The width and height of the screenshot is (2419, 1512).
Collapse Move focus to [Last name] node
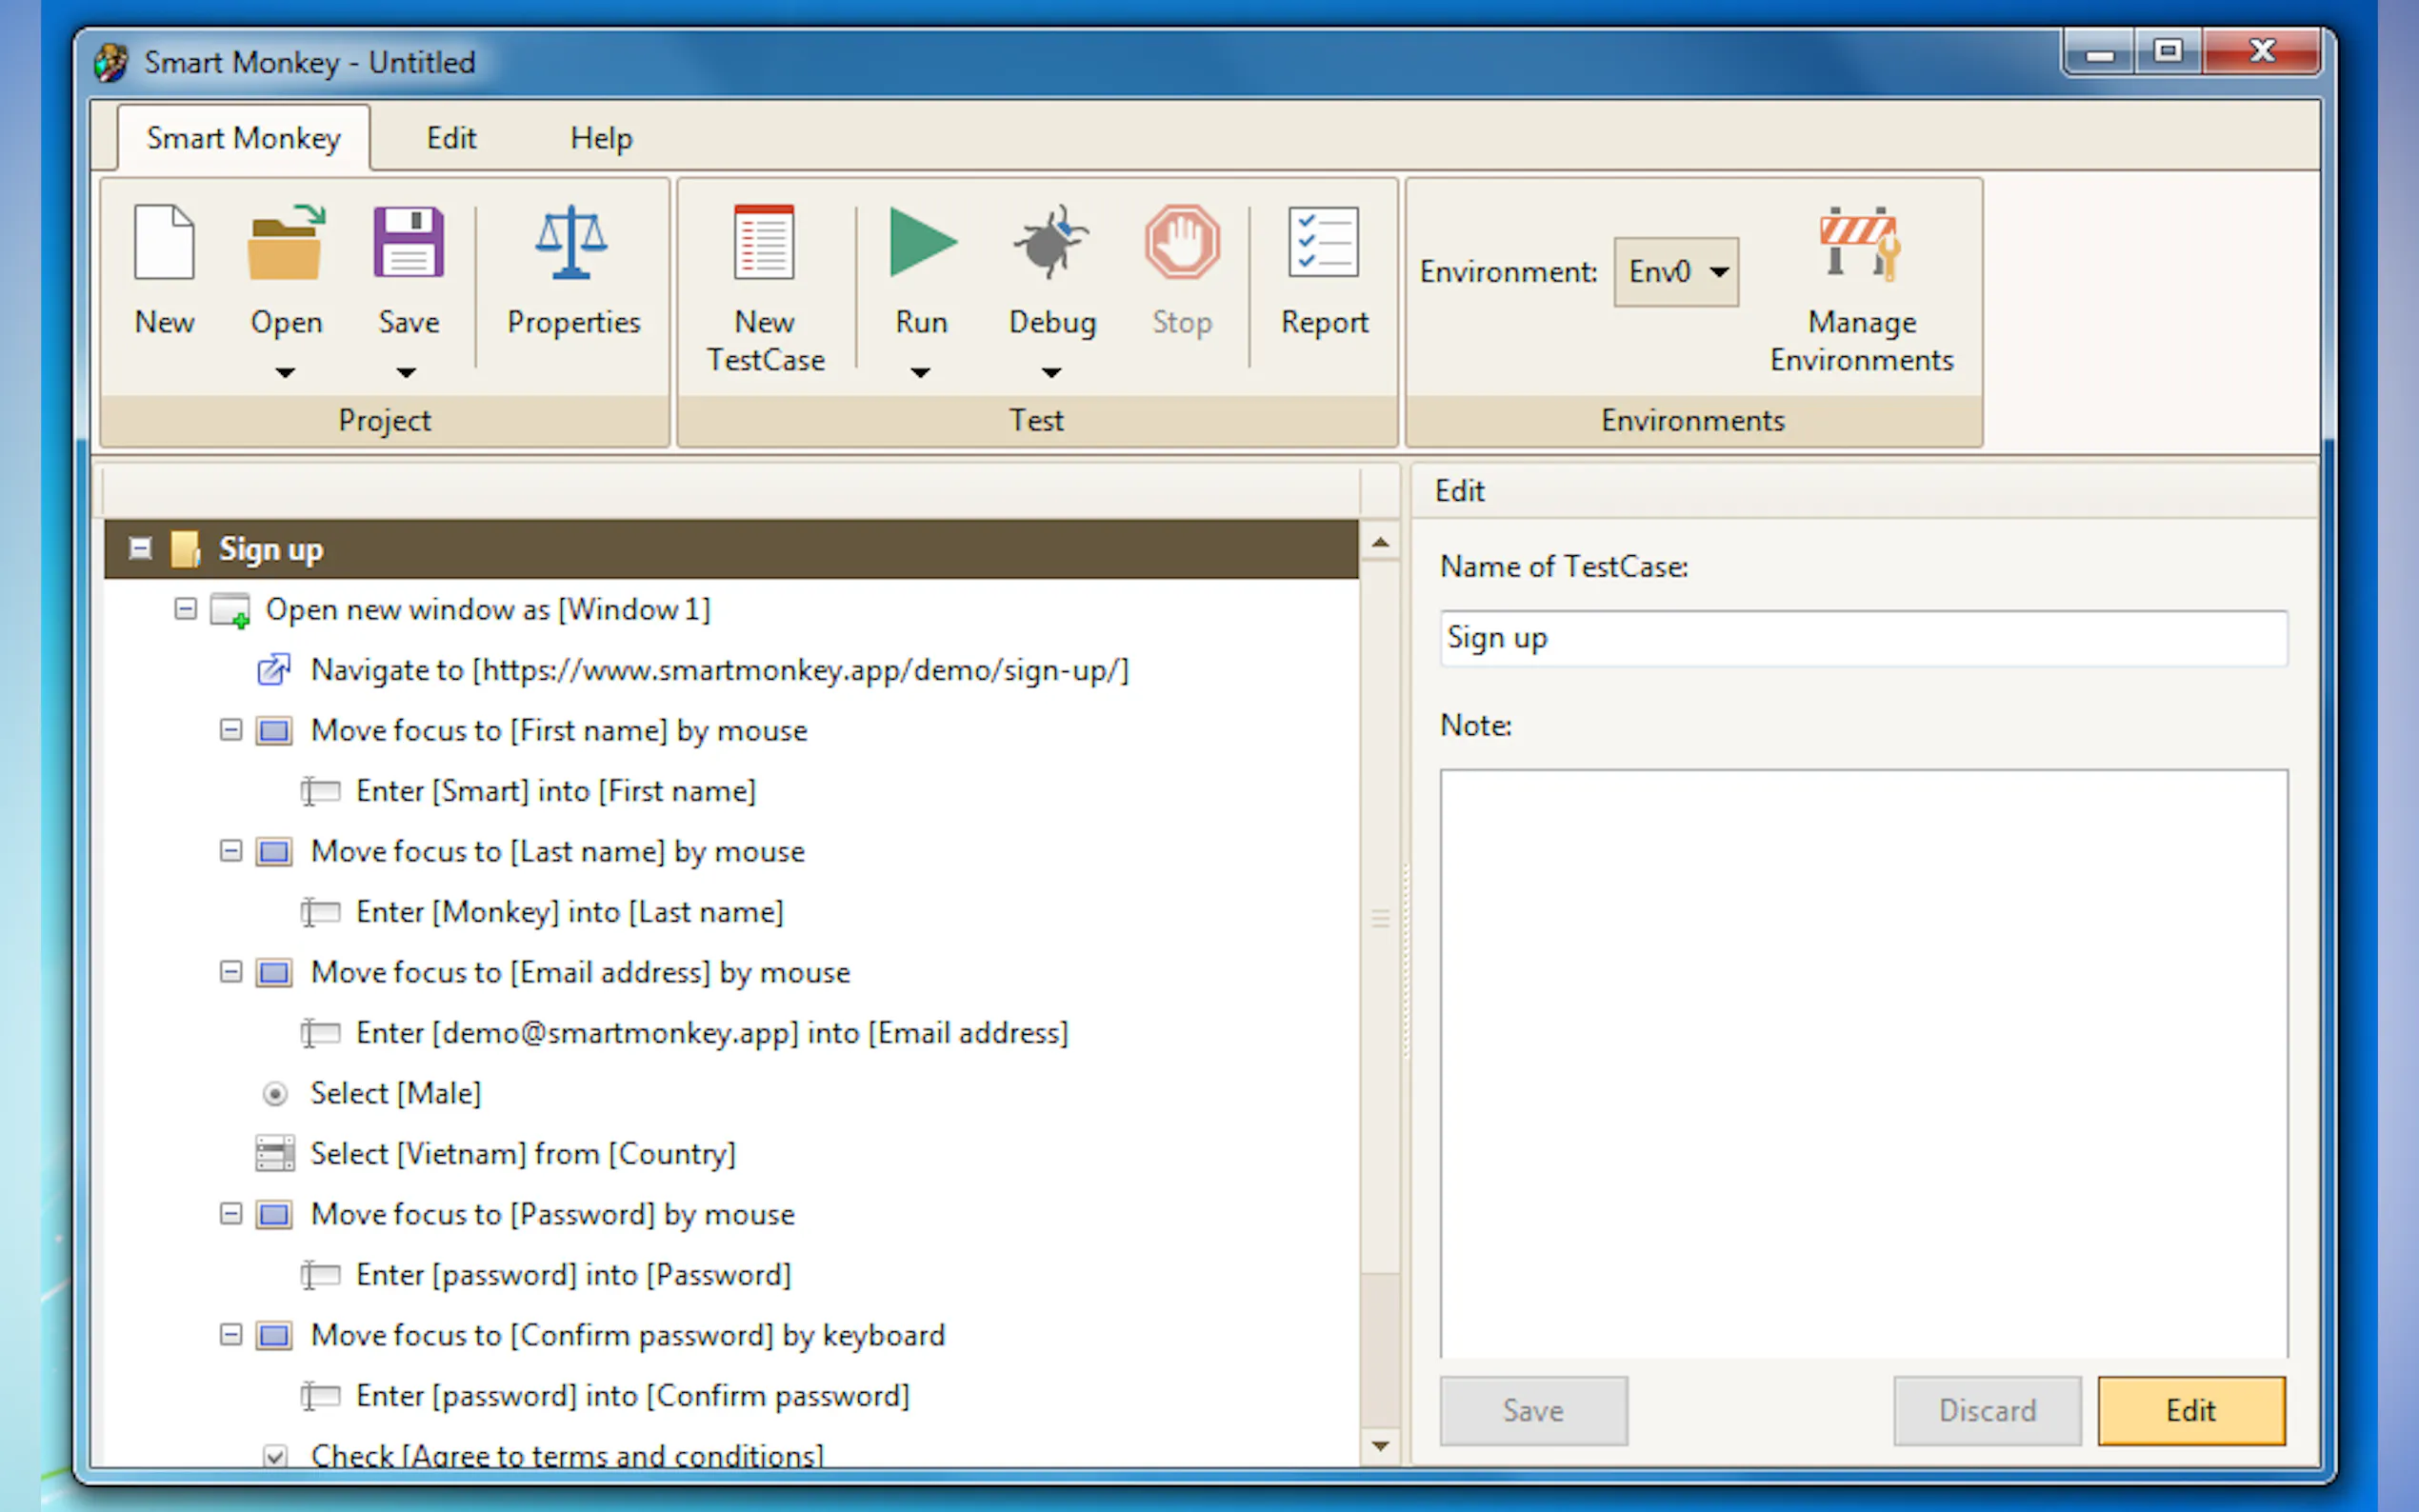[x=231, y=851]
